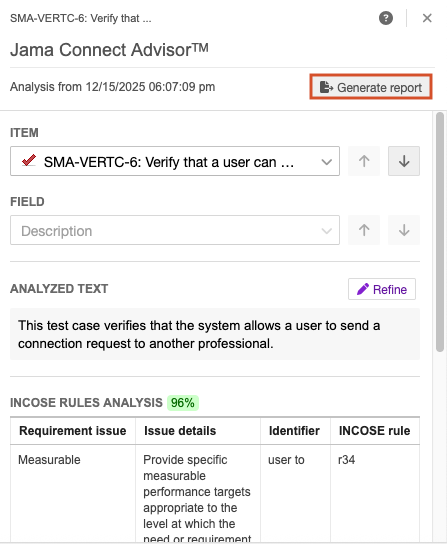Viewport: 447px width, 544px height.
Task: Click the SMA-VERTC-6 panel header title
Action: tap(81, 18)
